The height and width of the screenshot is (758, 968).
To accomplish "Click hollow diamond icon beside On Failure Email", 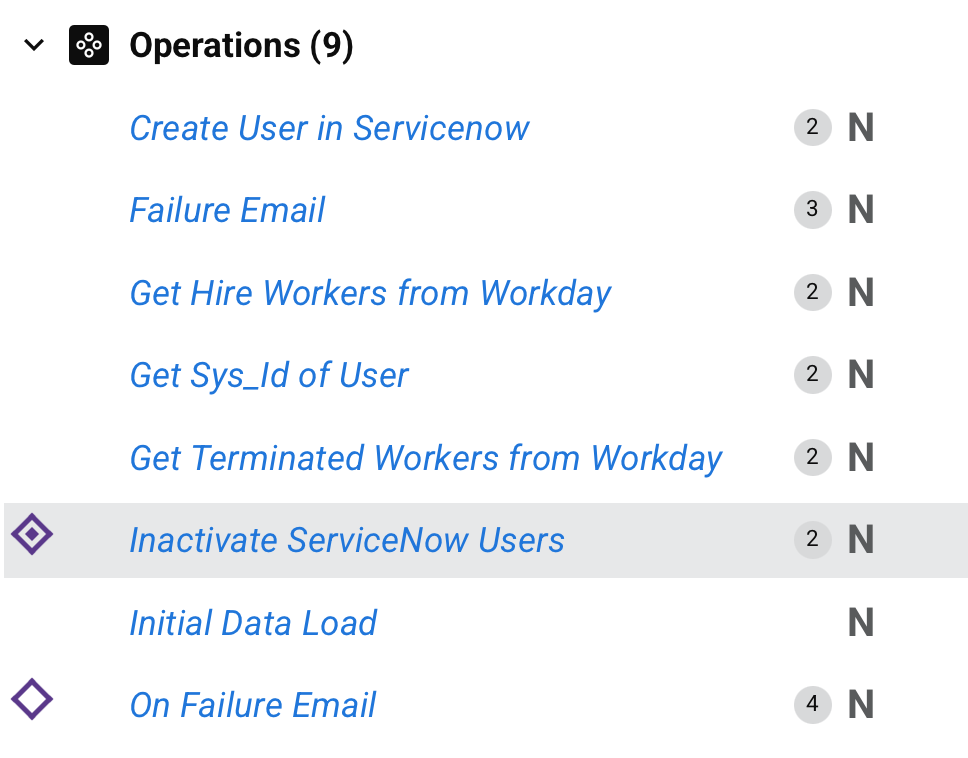I will tap(32, 699).
